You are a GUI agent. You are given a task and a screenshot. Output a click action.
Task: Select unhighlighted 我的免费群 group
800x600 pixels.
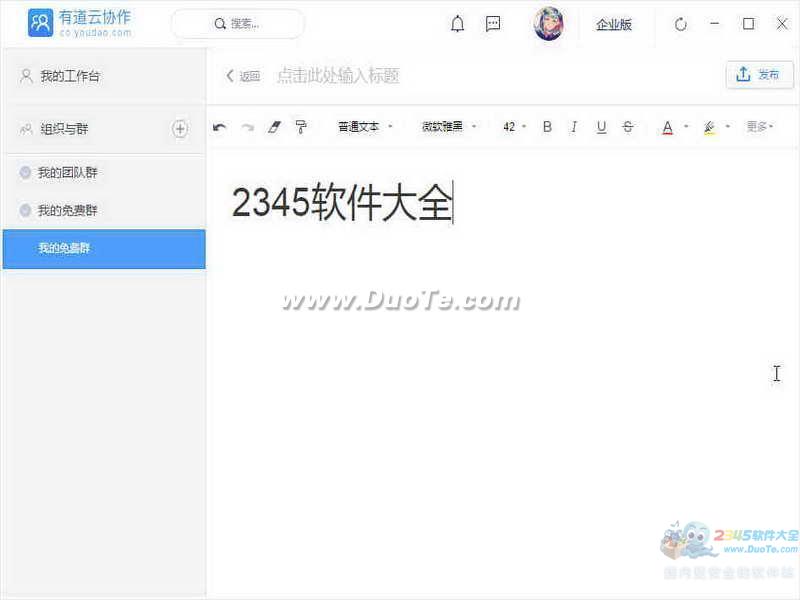[x=104, y=210]
